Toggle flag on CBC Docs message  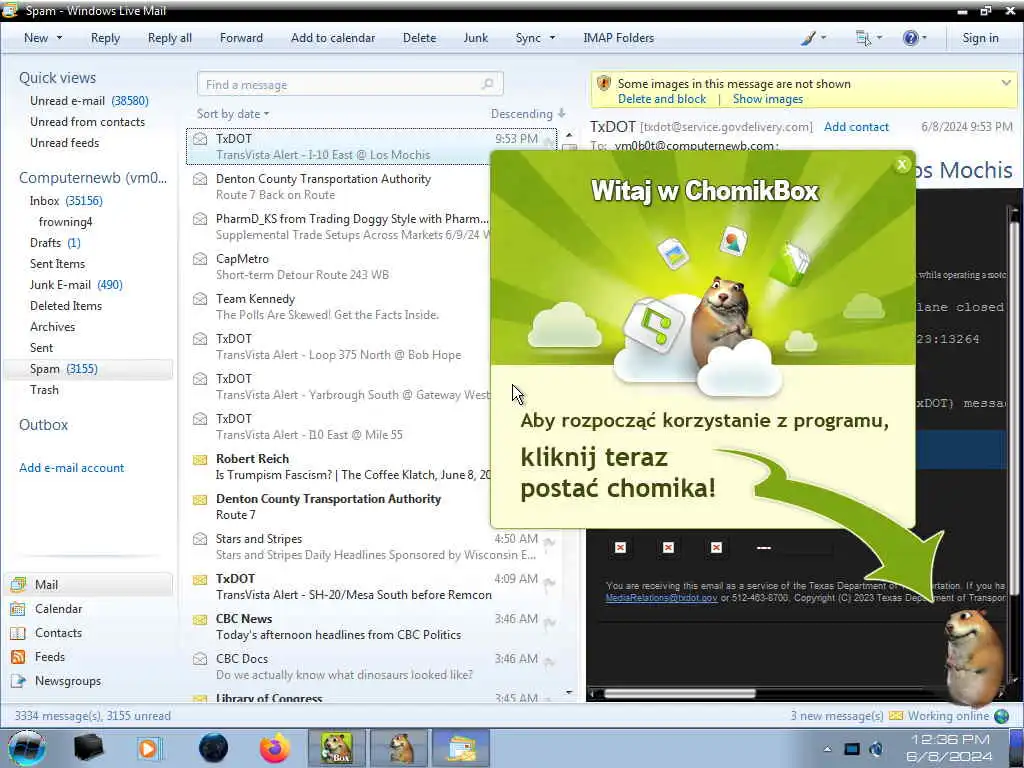coord(549,662)
